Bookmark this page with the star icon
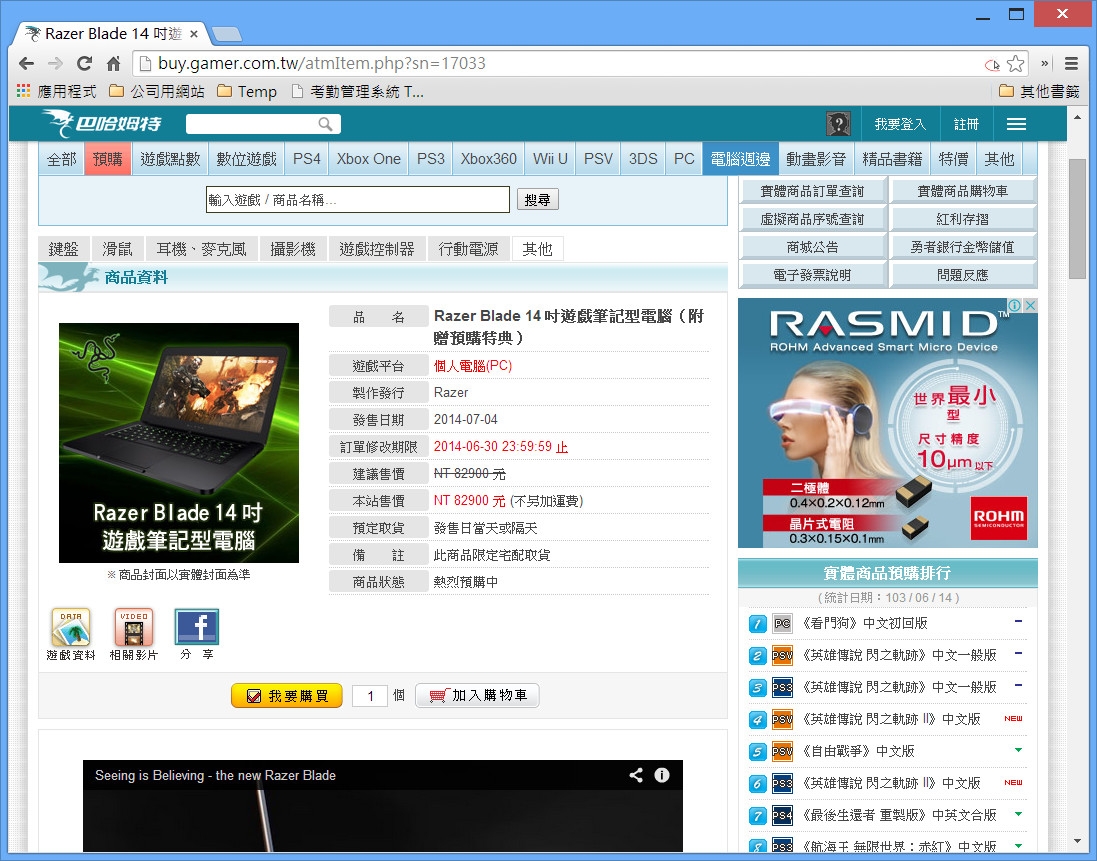The width and height of the screenshot is (1097, 861). tap(1015, 64)
